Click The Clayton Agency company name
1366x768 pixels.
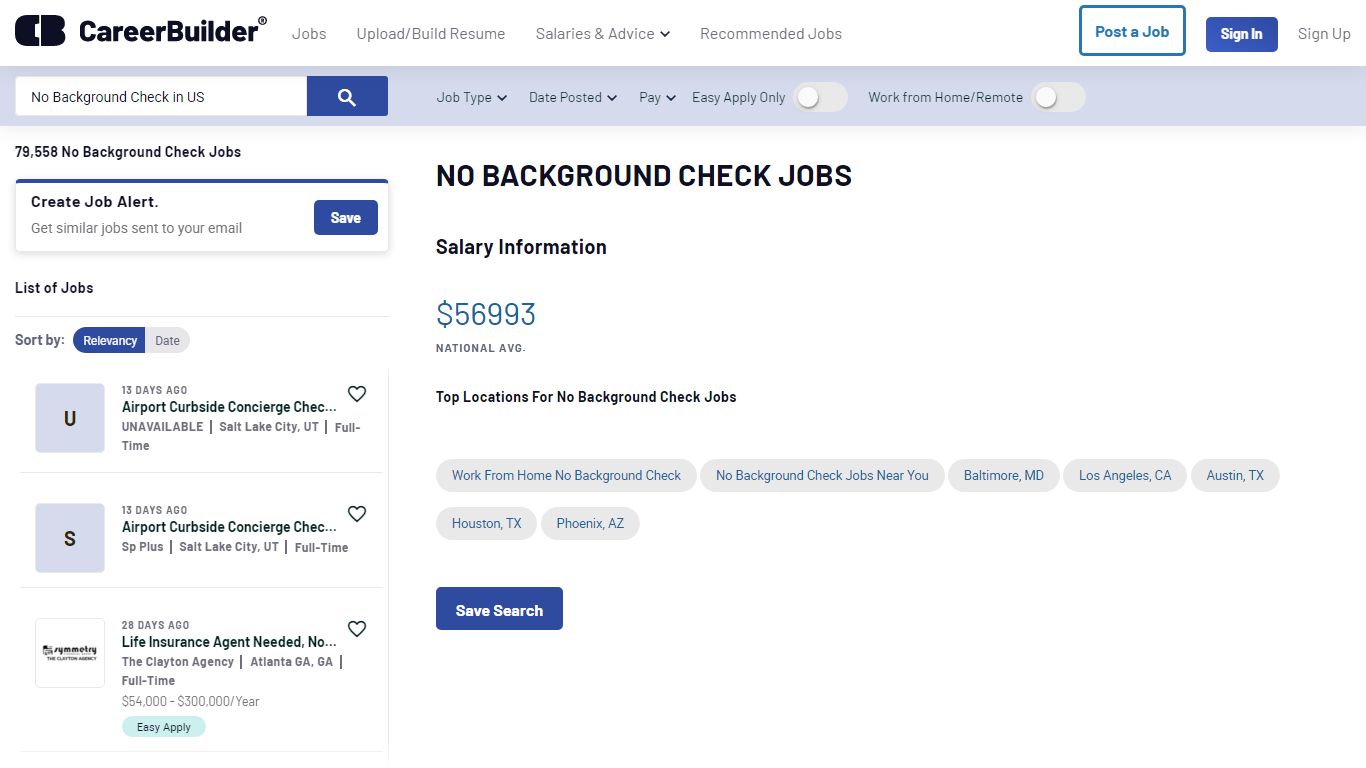(178, 662)
